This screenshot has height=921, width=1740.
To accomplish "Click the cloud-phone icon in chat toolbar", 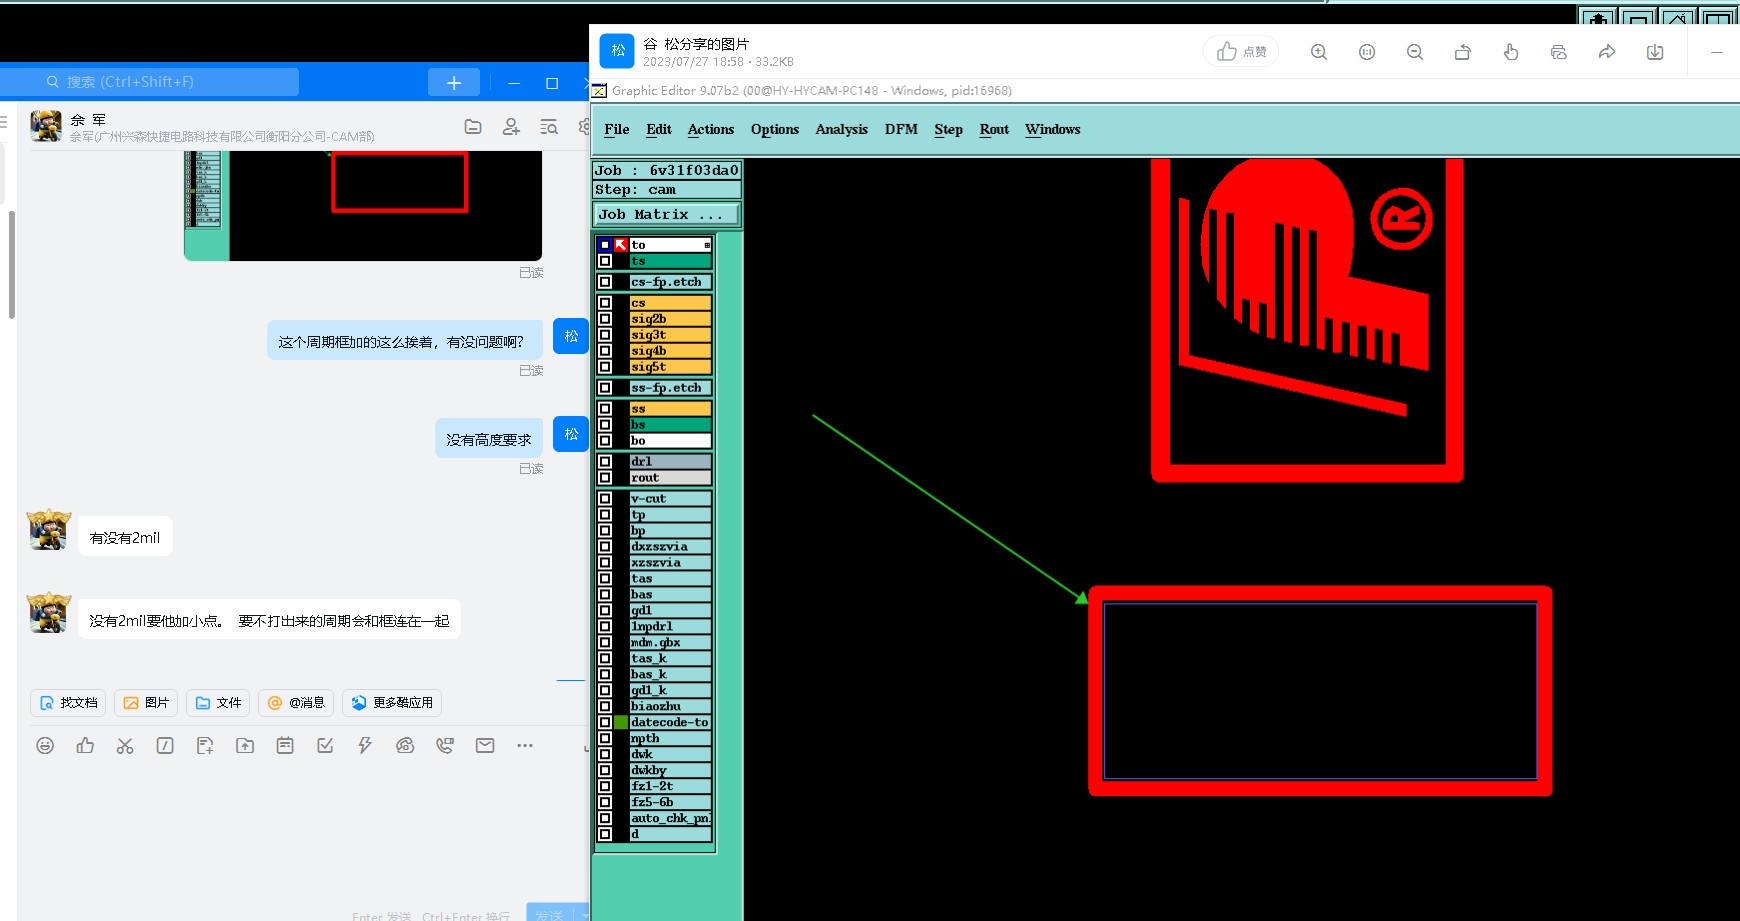I will click(405, 745).
